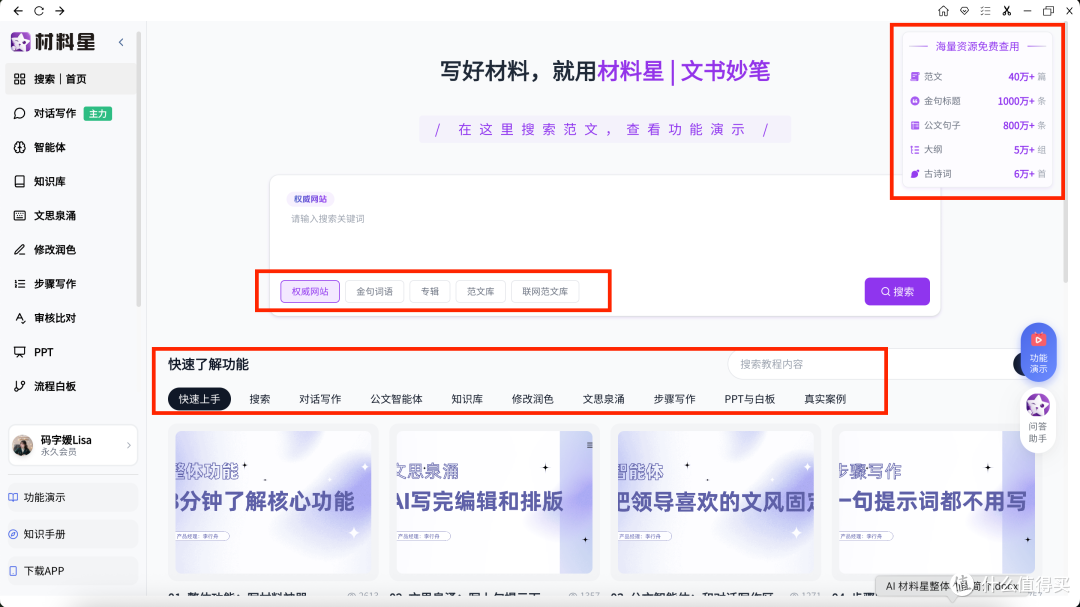1080x607 pixels.
Task: Switch to the 真实案例 tab
Action: tap(825, 399)
